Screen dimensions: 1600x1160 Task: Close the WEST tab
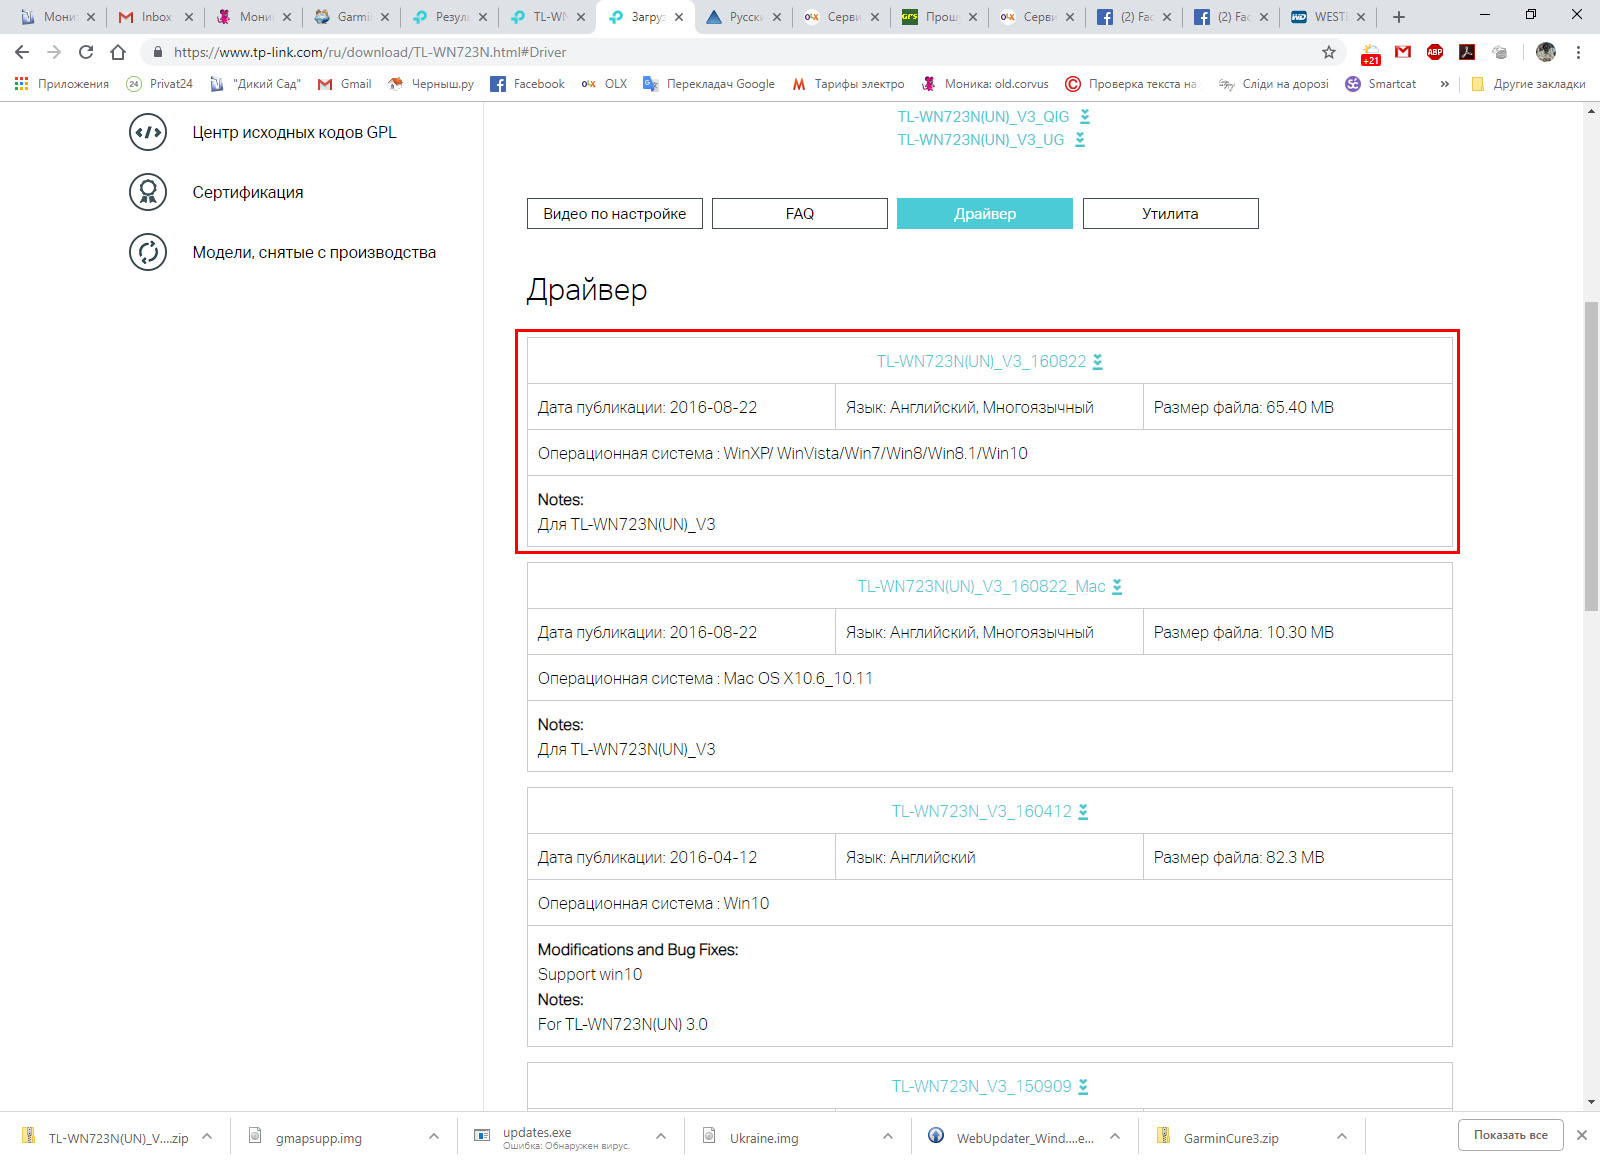(x=1361, y=17)
